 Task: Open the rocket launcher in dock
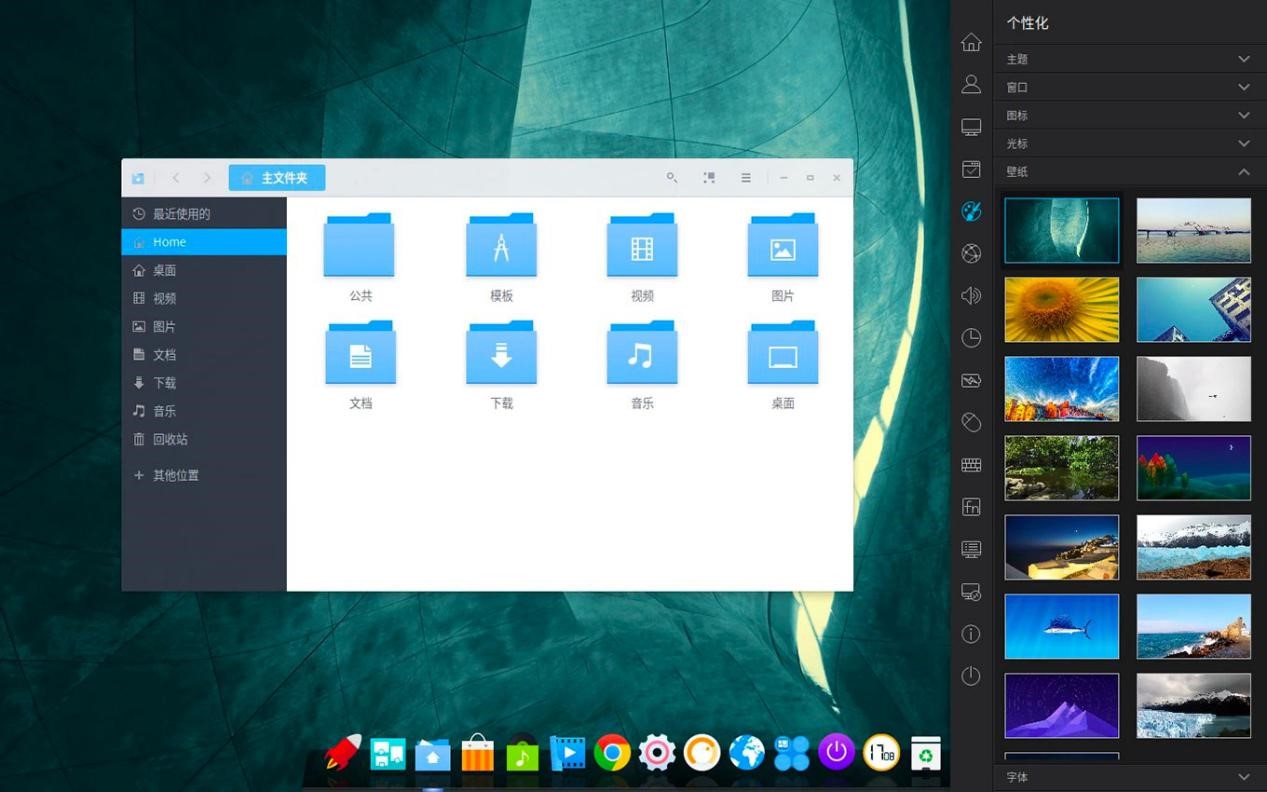click(x=343, y=753)
